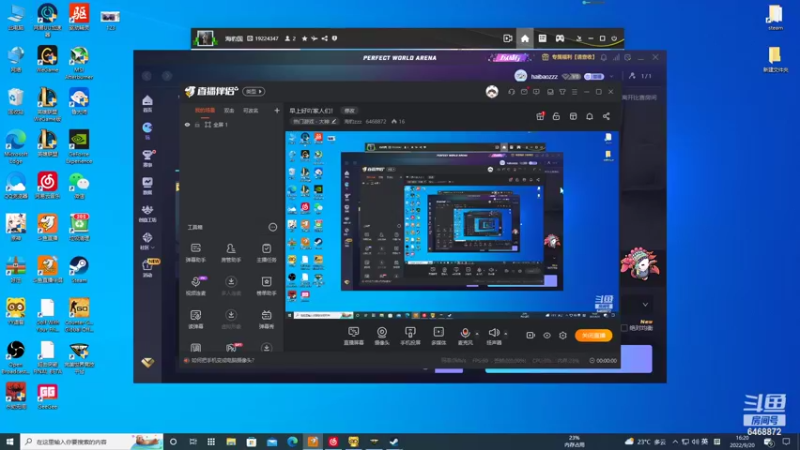Click the microphone icon
This screenshot has height=450, width=800.
[x=465, y=333]
